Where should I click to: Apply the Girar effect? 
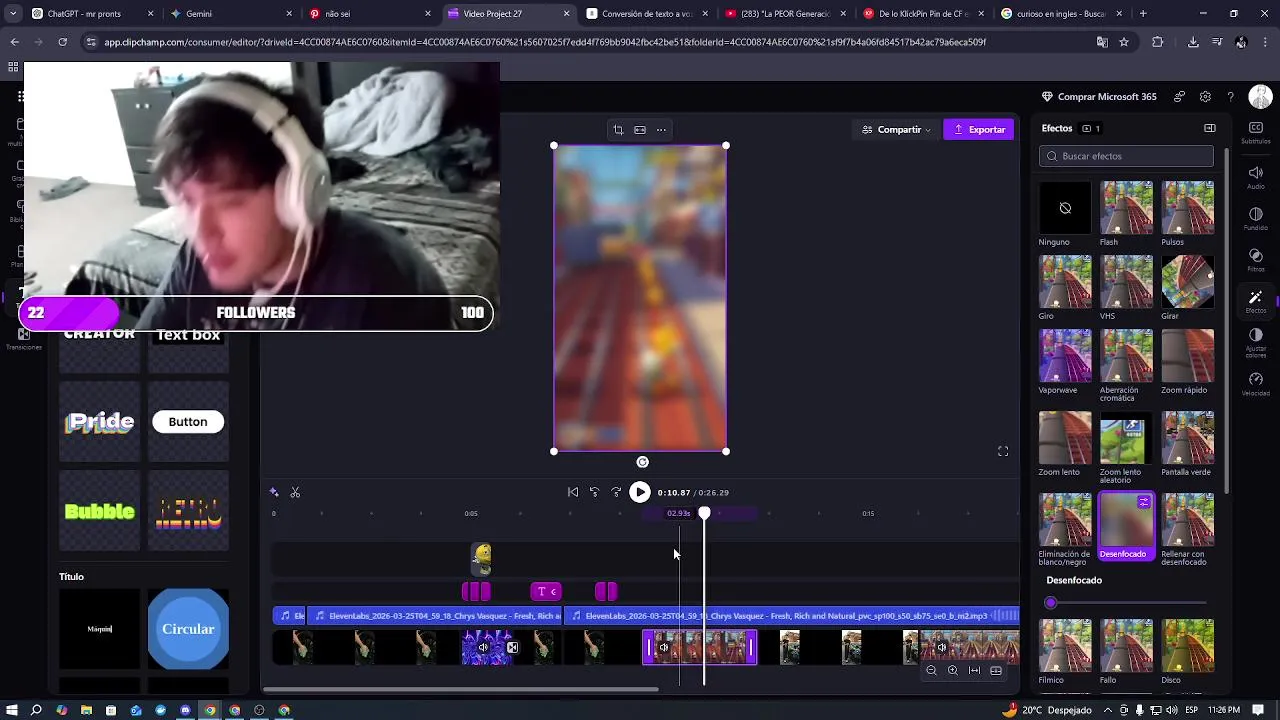1188,282
